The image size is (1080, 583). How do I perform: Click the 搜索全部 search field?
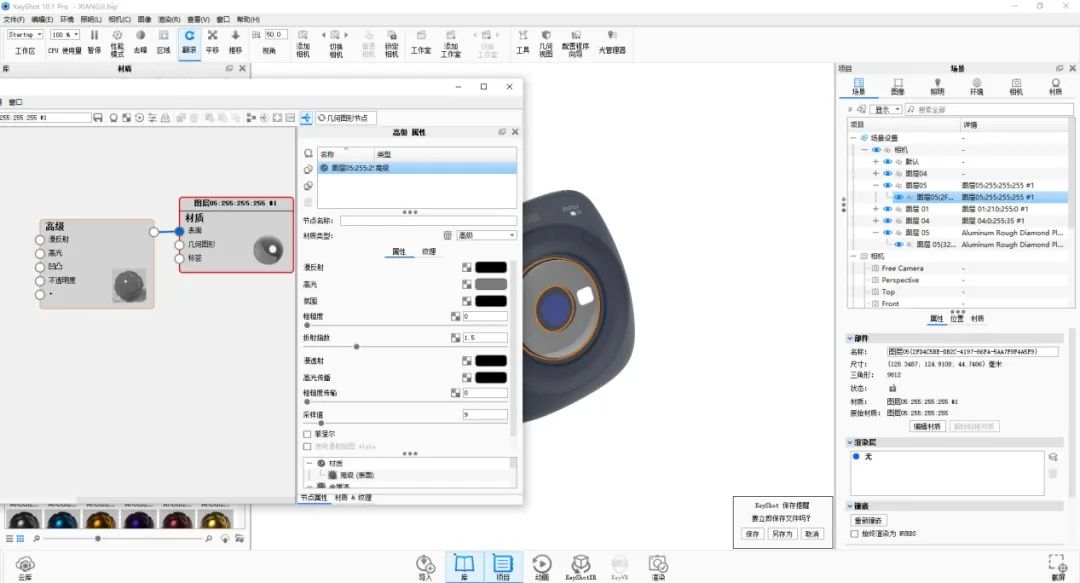click(989, 110)
